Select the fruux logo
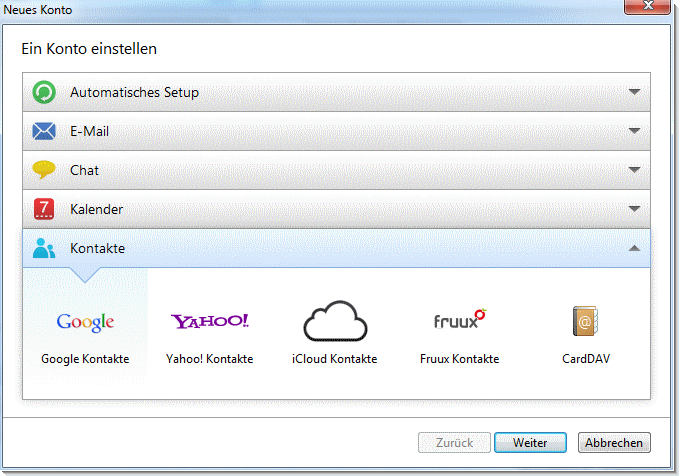This screenshot has width=679, height=476. pos(459,320)
